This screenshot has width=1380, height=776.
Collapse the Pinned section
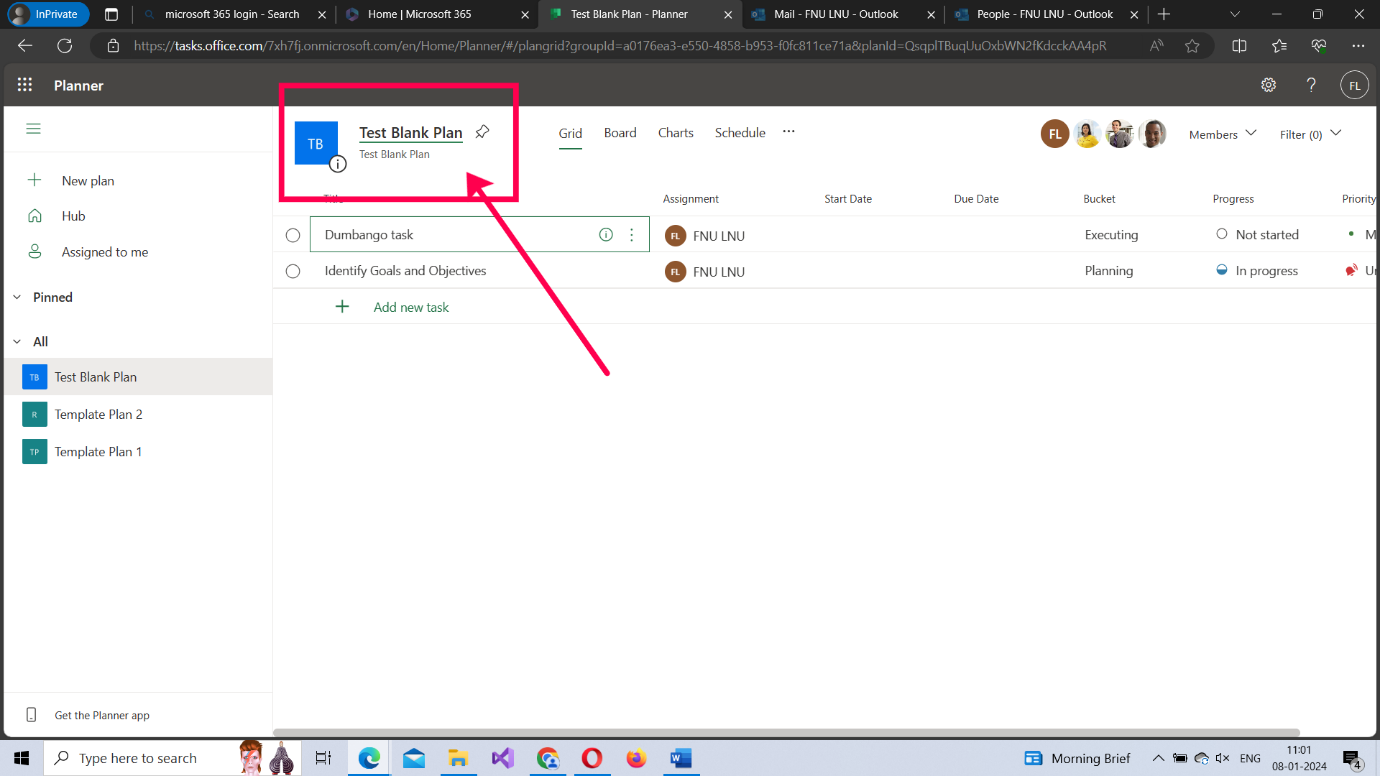pos(17,297)
